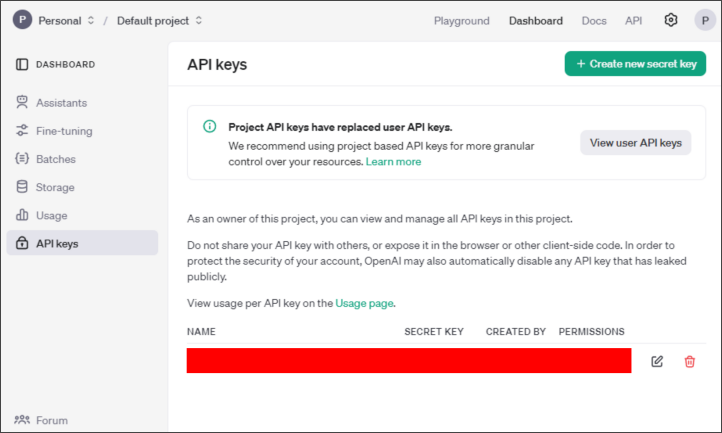Click the Batches braces icon
The width and height of the screenshot is (722, 433).
pos(22,158)
